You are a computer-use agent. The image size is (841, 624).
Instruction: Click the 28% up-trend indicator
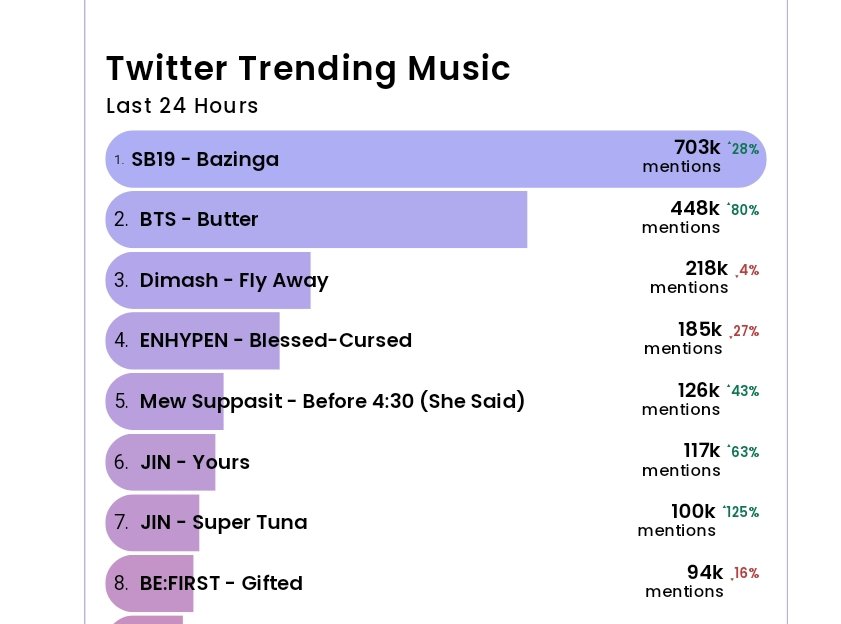743,149
